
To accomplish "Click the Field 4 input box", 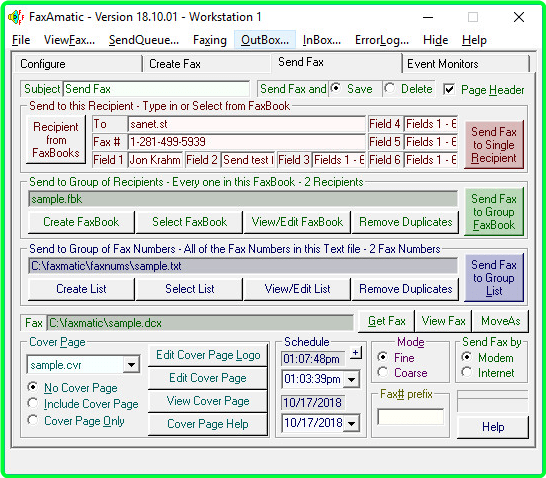I will pos(431,124).
